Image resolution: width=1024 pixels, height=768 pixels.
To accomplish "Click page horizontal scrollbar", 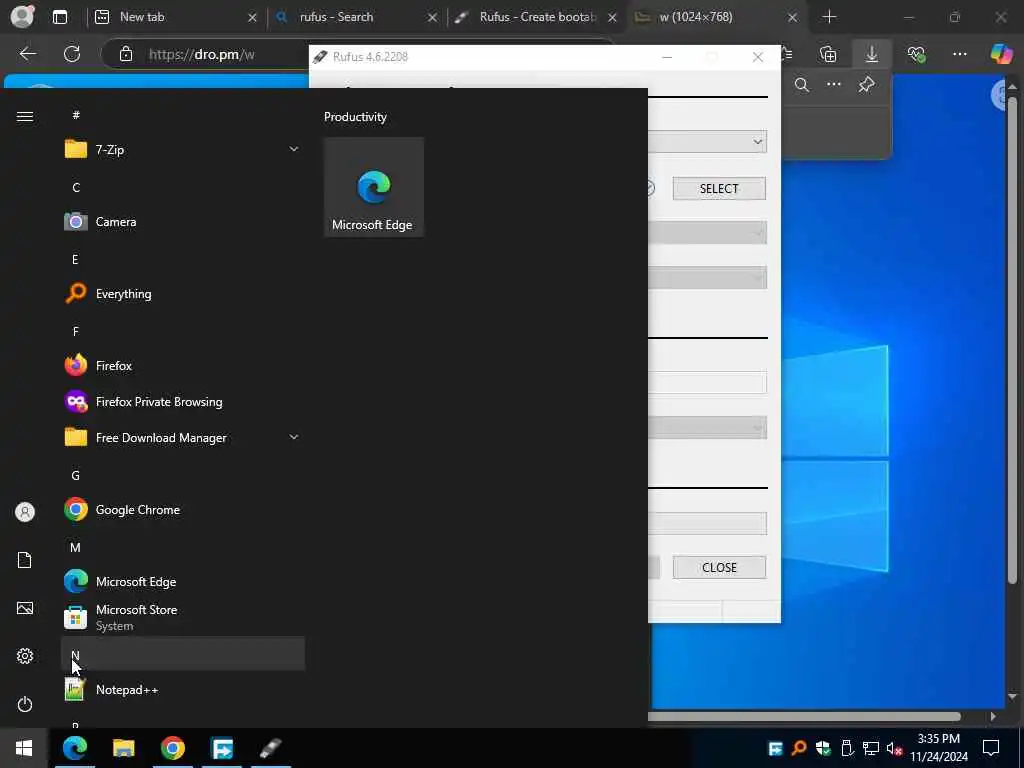I will coord(806,716).
